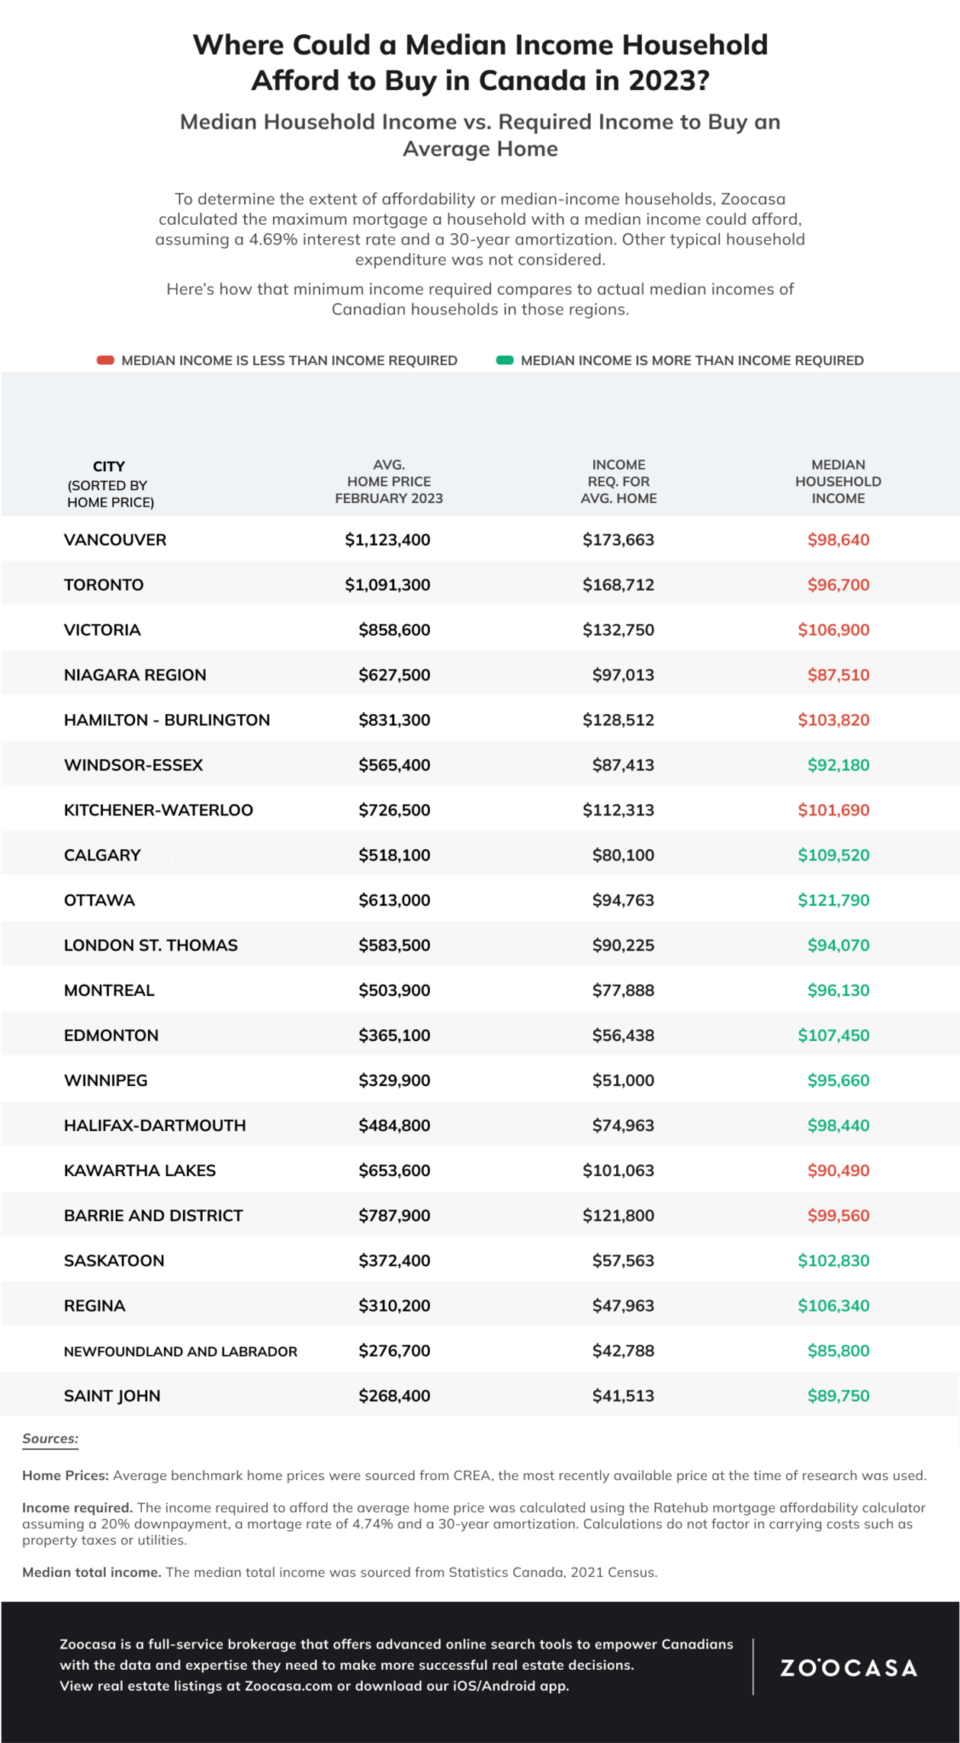Select the 'INCOME REQ. FOR AVG. HOME' column header

pos(619,481)
